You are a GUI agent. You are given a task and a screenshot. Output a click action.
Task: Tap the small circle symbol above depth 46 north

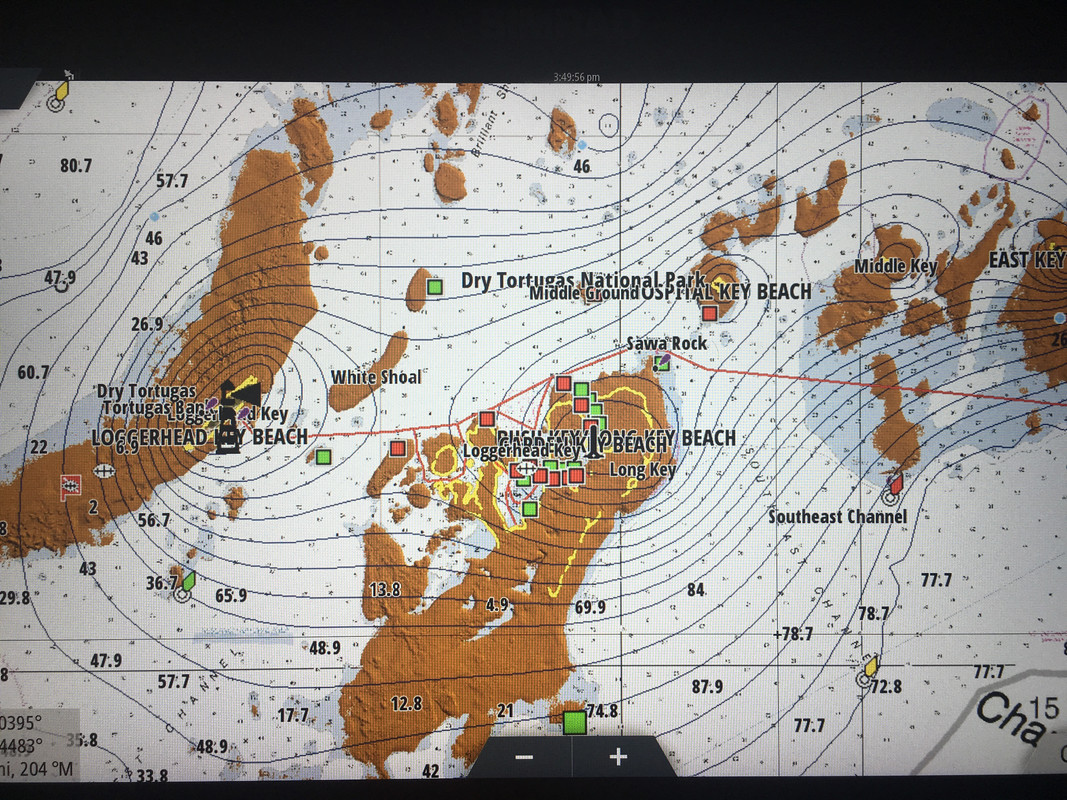609,124
